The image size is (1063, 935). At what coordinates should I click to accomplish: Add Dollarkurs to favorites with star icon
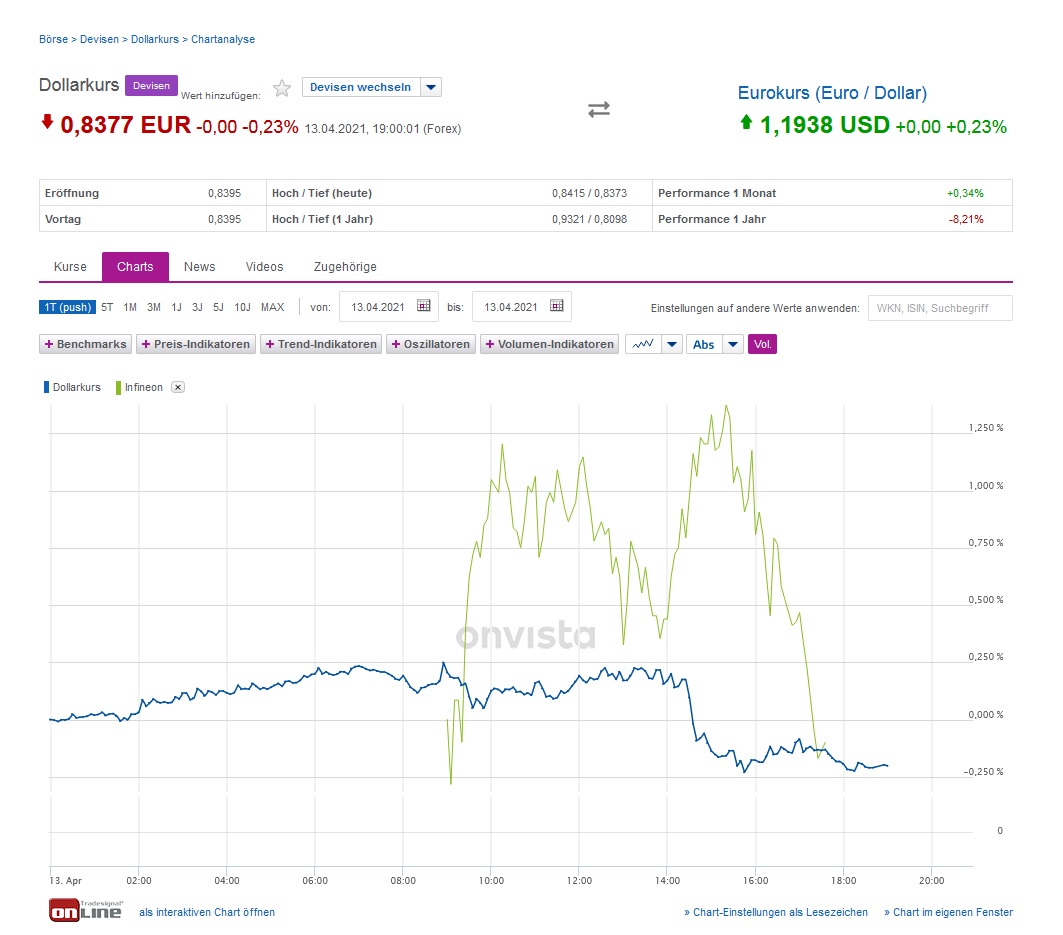point(282,88)
